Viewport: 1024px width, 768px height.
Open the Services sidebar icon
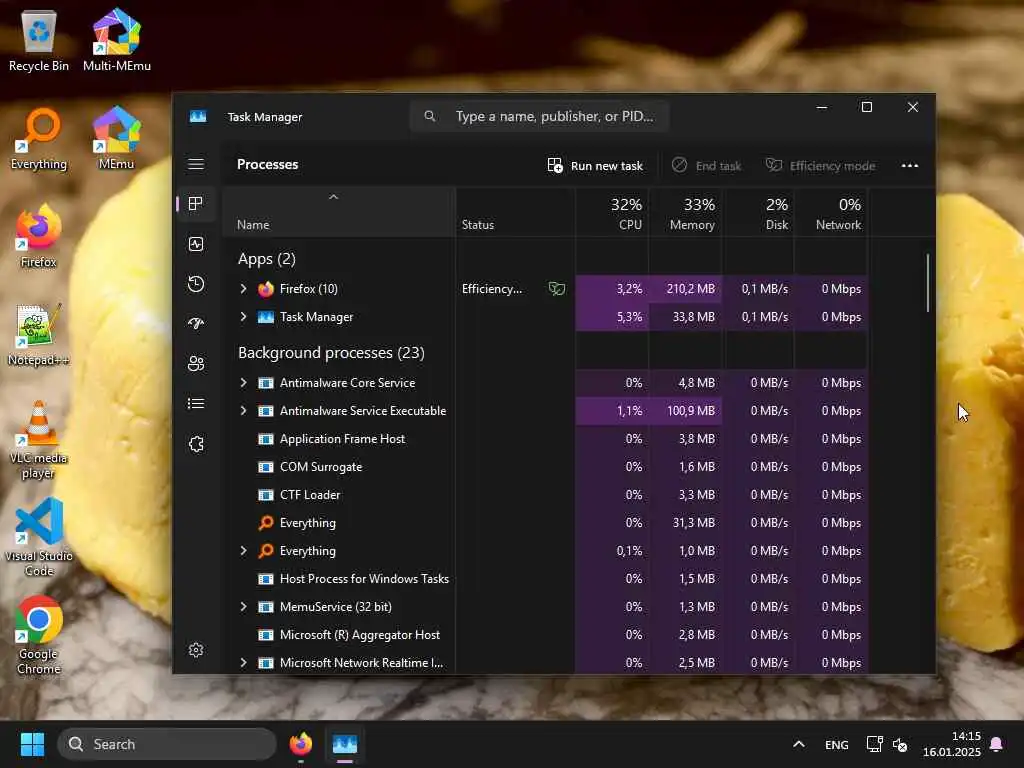pyautogui.click(x=196, y=444)
